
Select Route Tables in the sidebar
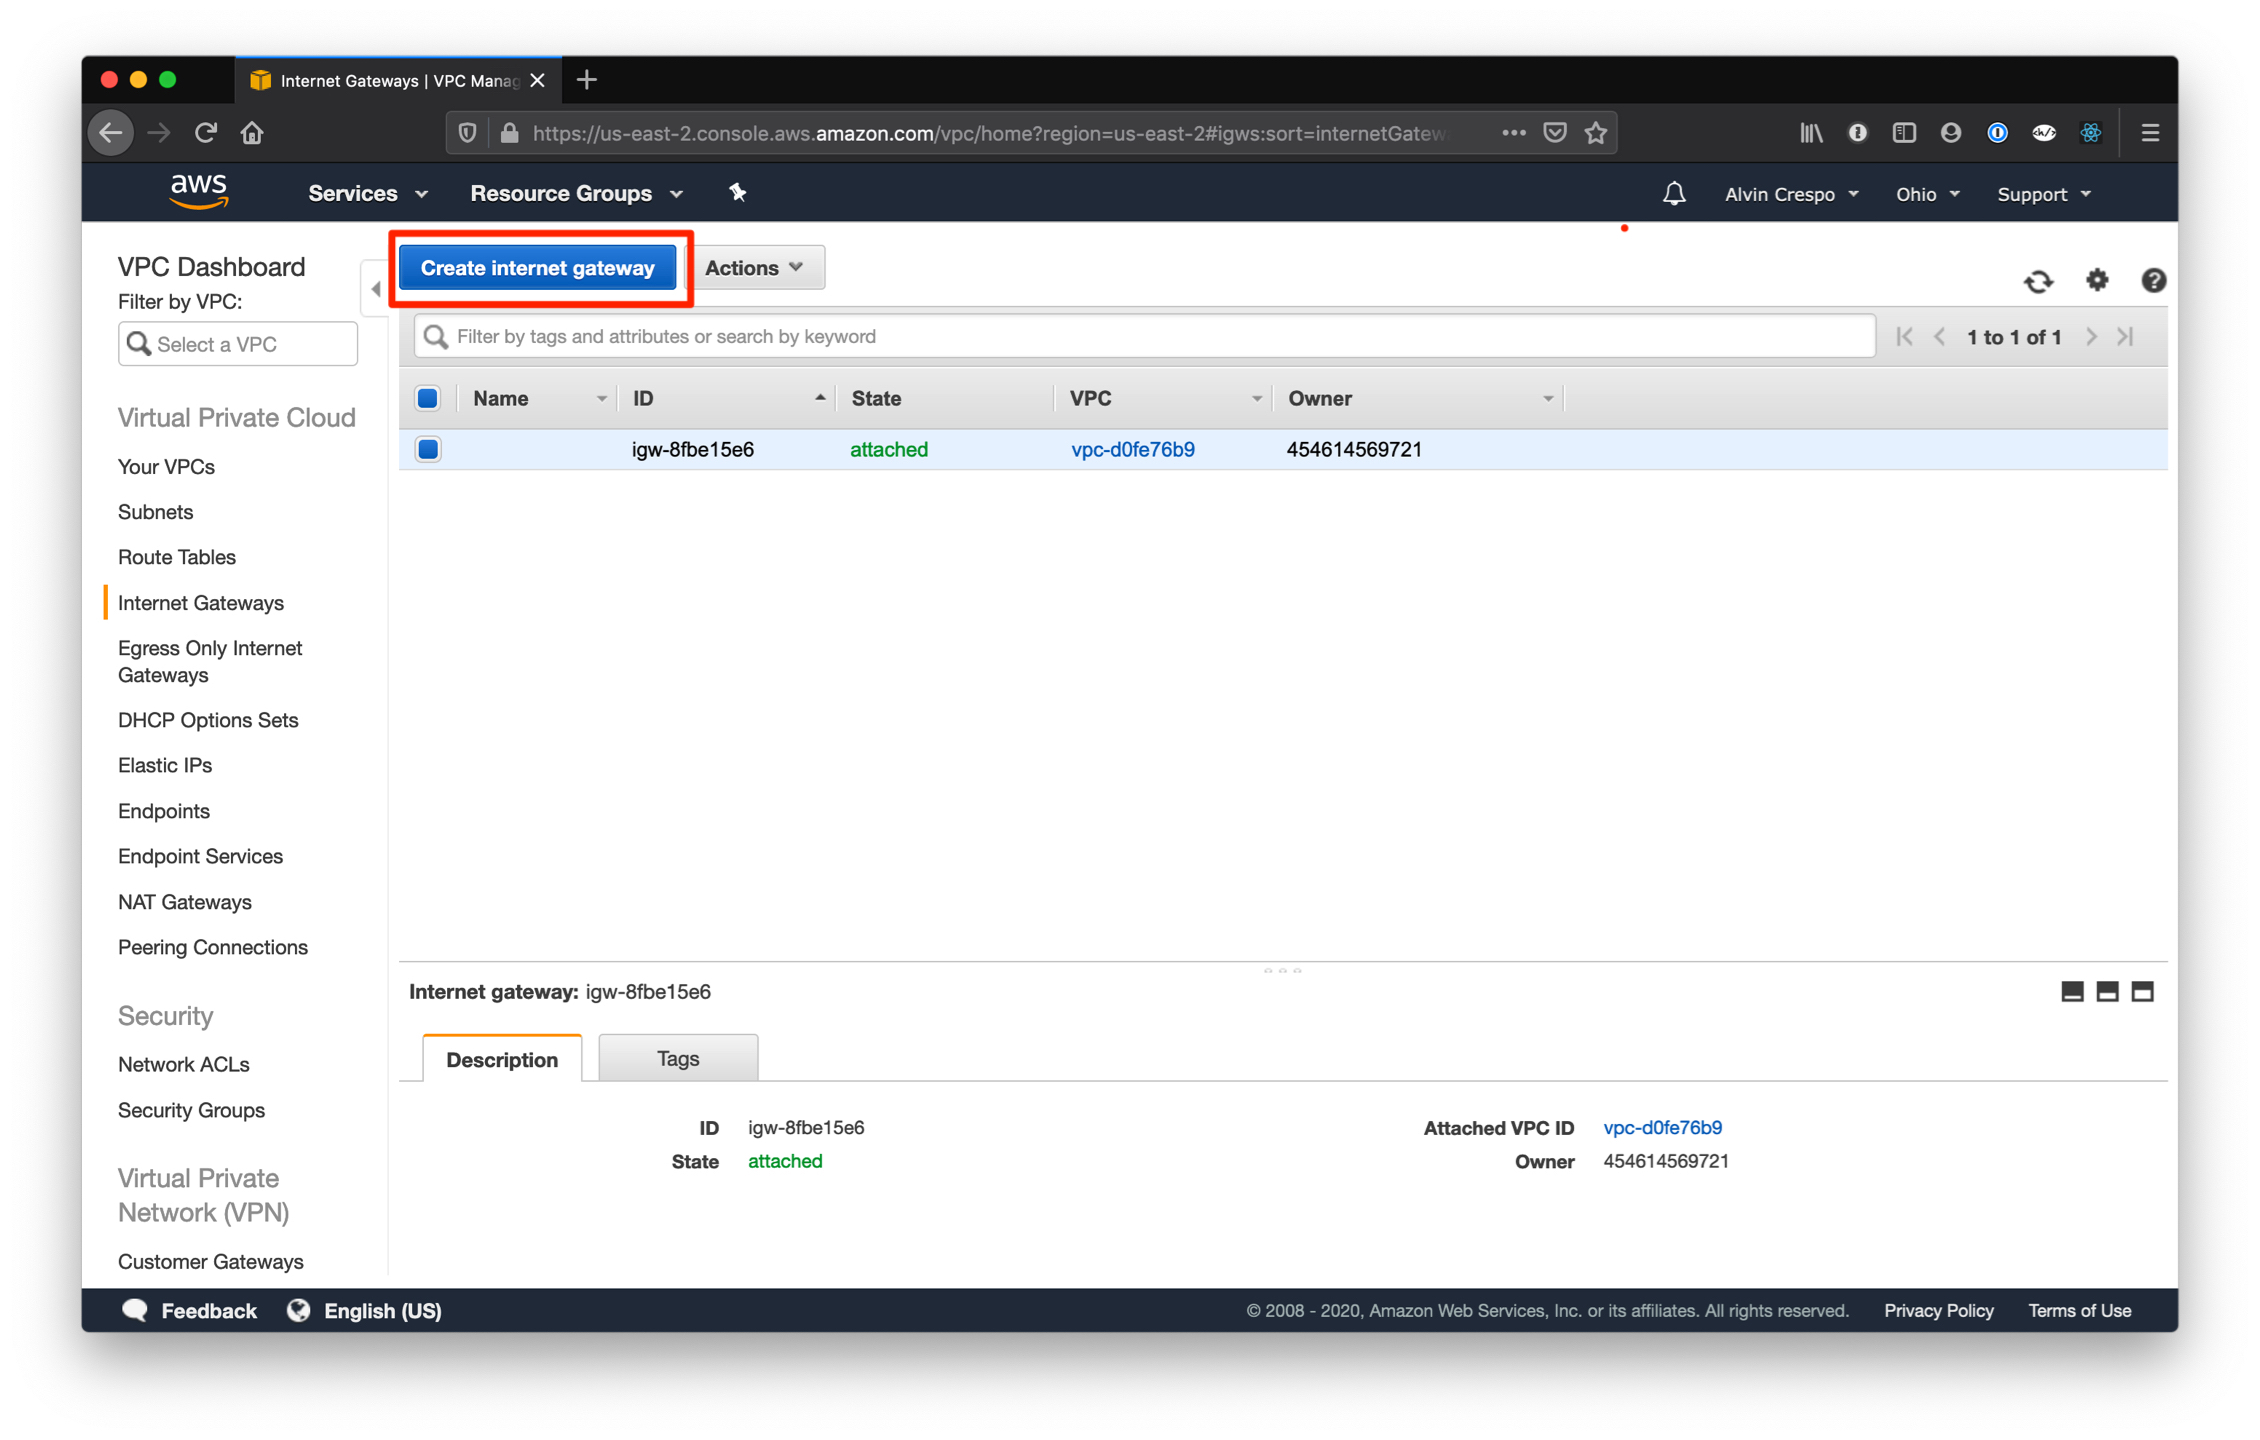(x=177, y=557)
